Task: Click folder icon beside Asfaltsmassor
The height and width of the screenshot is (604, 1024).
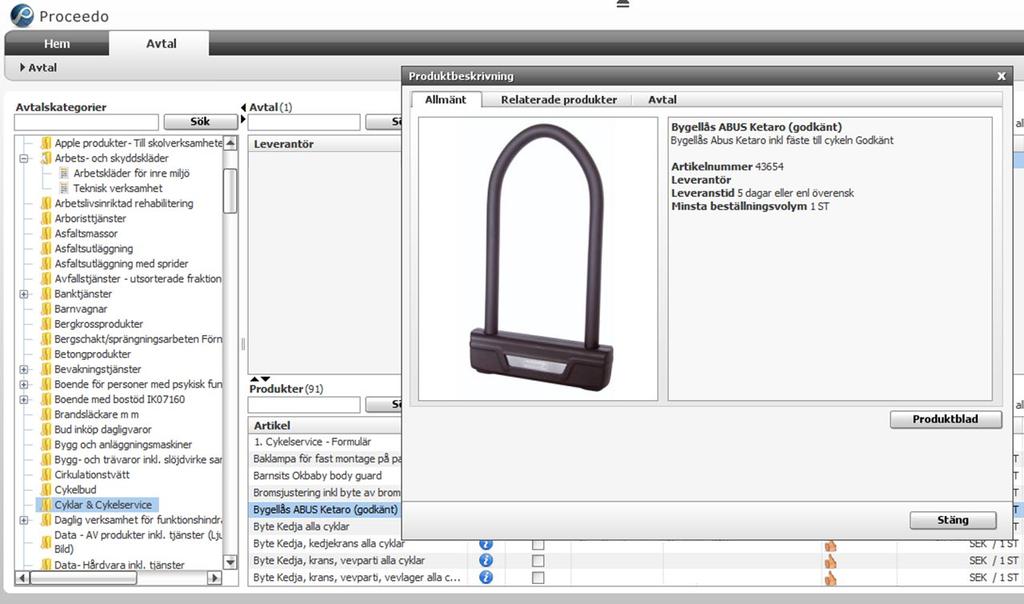Action: (x=46, y=233)
